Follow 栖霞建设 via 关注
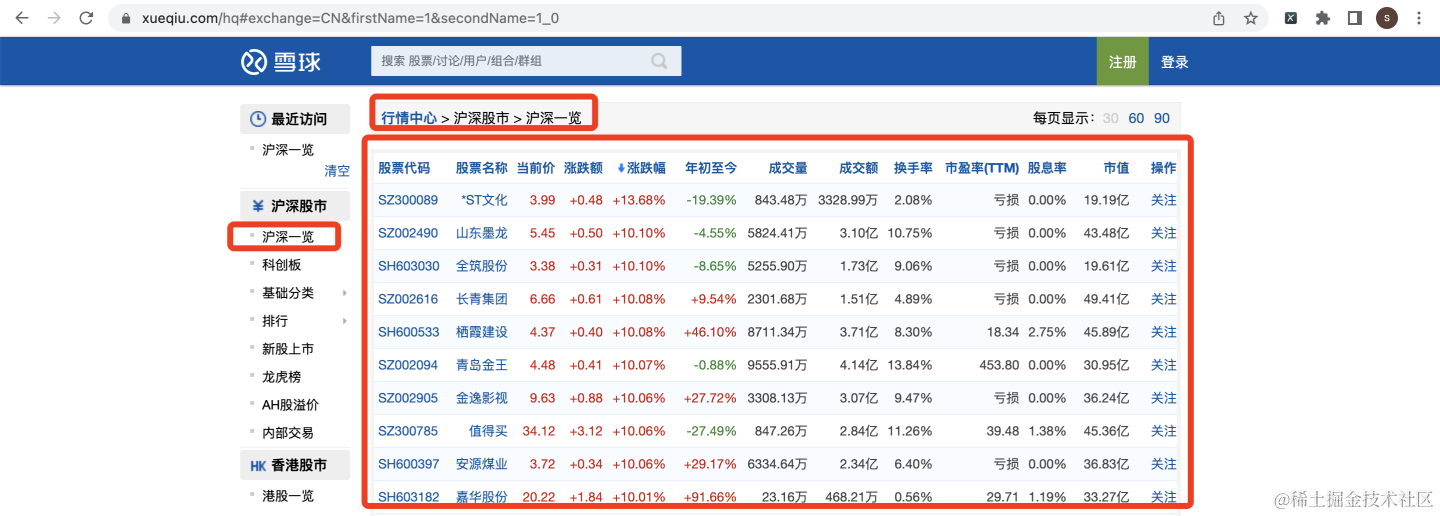The height and width of the screenshot is (516, 1440). coord(1164,332)
